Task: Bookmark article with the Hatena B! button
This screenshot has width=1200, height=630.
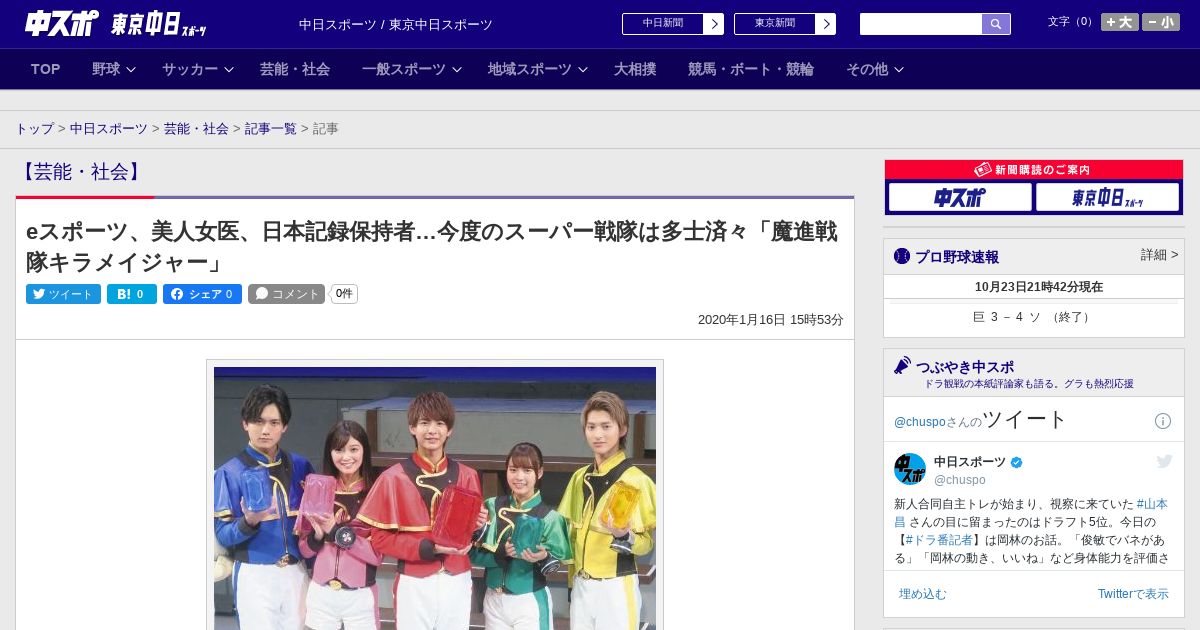Action: pyautogui.click(x=132, y=294)
